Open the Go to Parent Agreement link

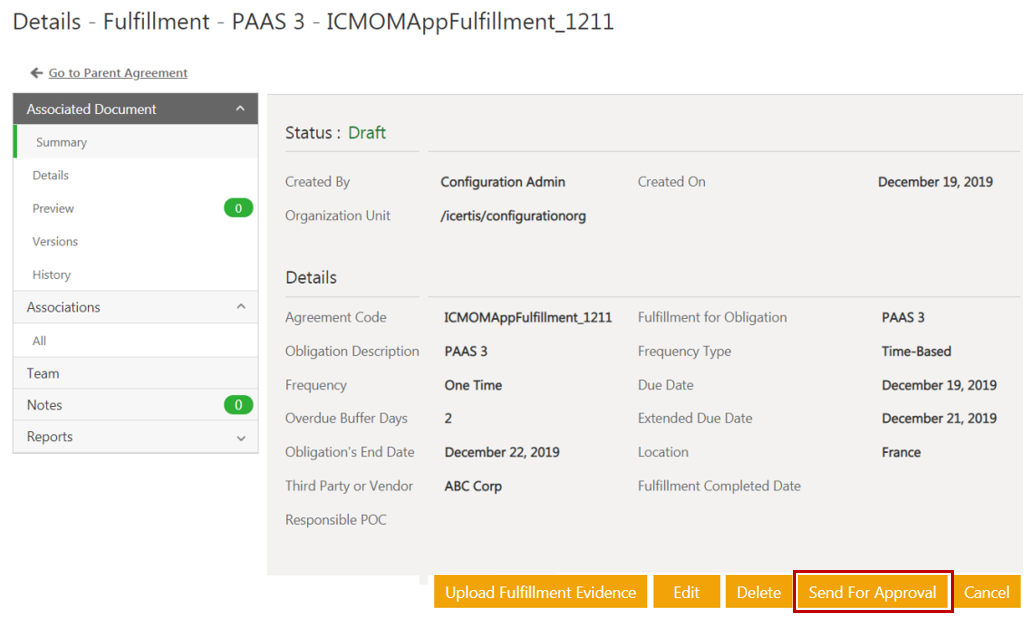click(x=118, y=73)
